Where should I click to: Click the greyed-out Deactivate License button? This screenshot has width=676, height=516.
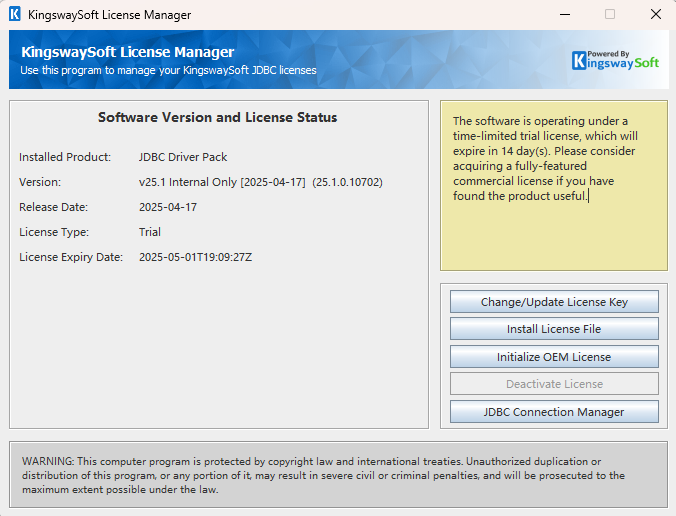(554, 384)
